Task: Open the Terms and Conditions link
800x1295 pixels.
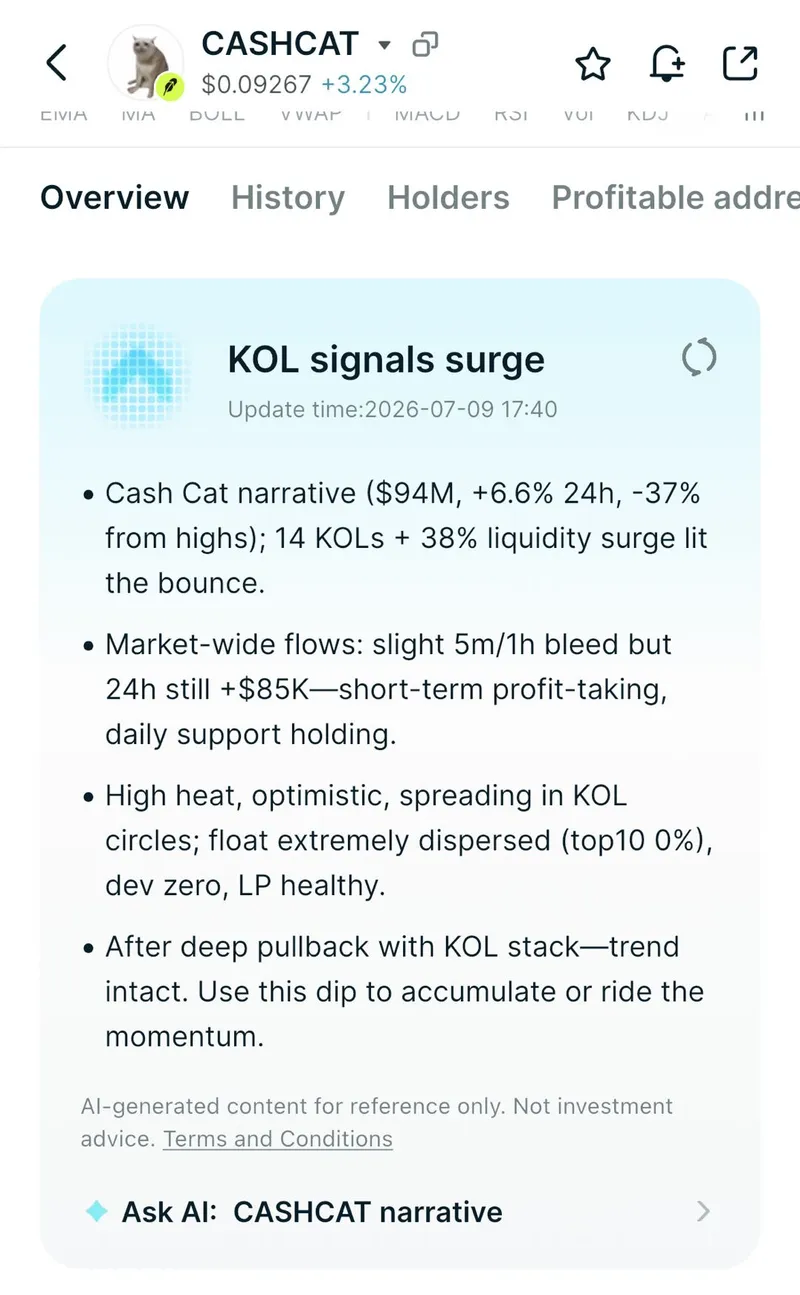Action: [x=278, y=1139]
